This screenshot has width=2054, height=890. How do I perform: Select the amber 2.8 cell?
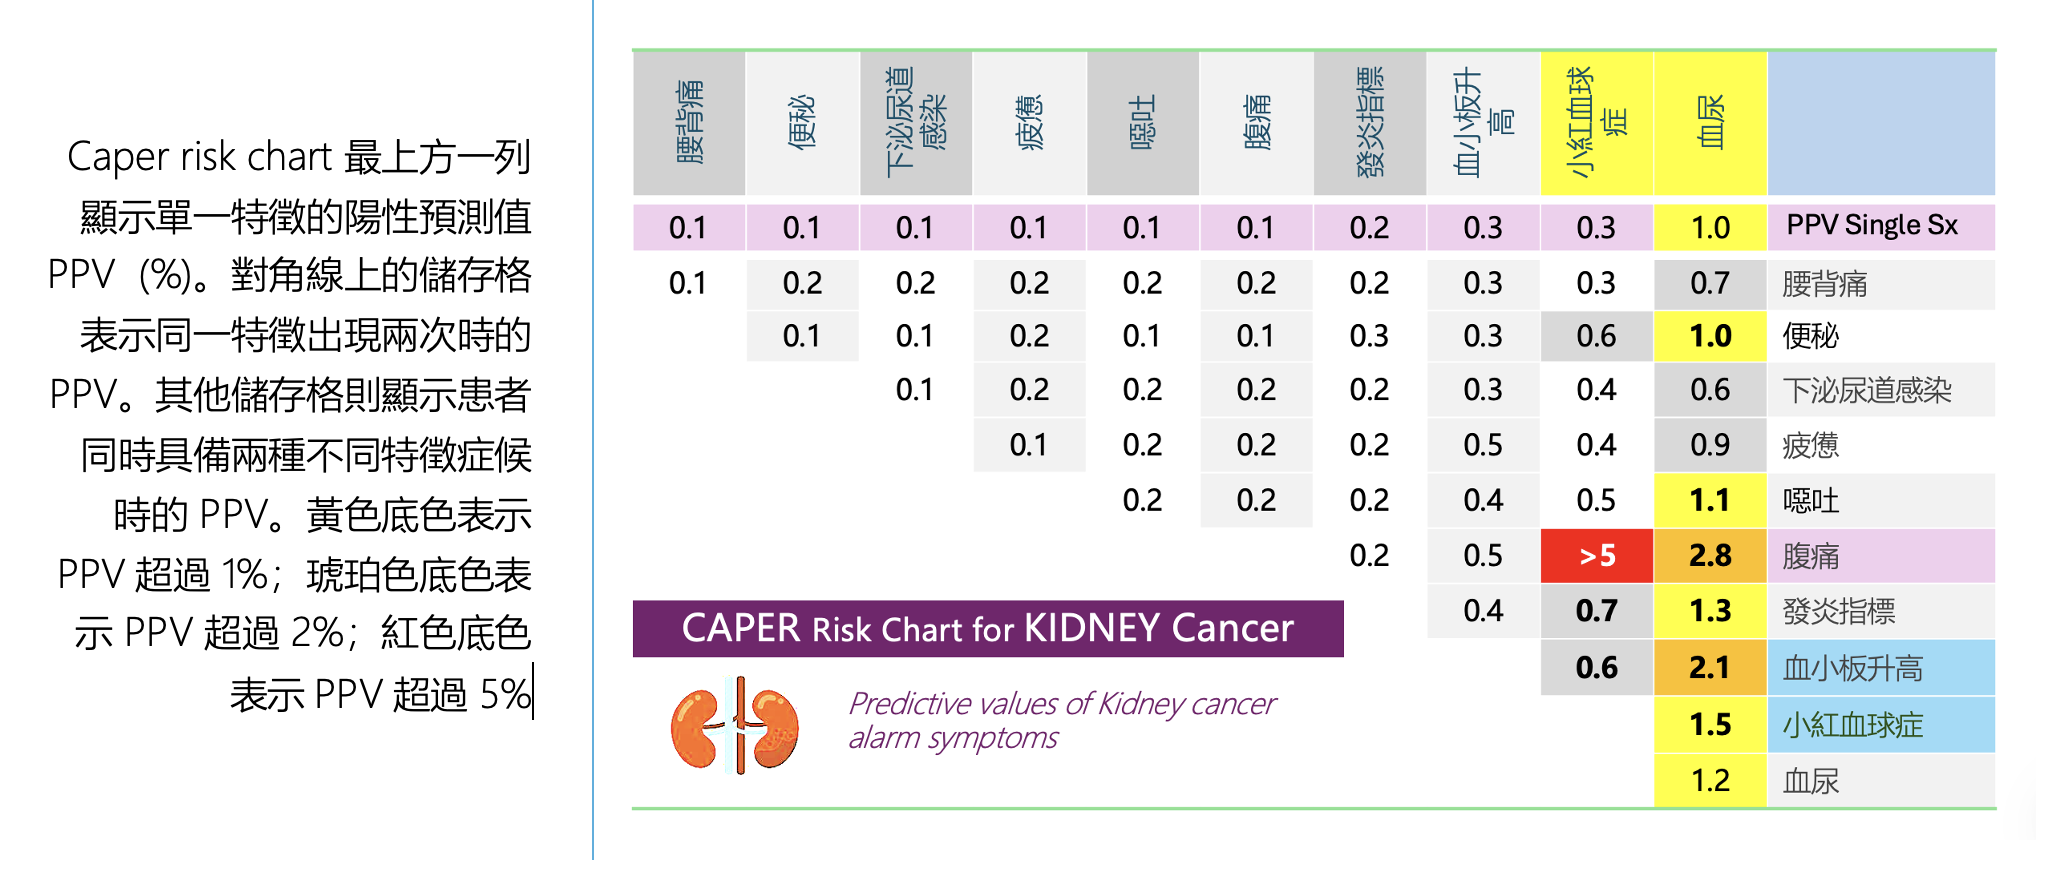1711,556
